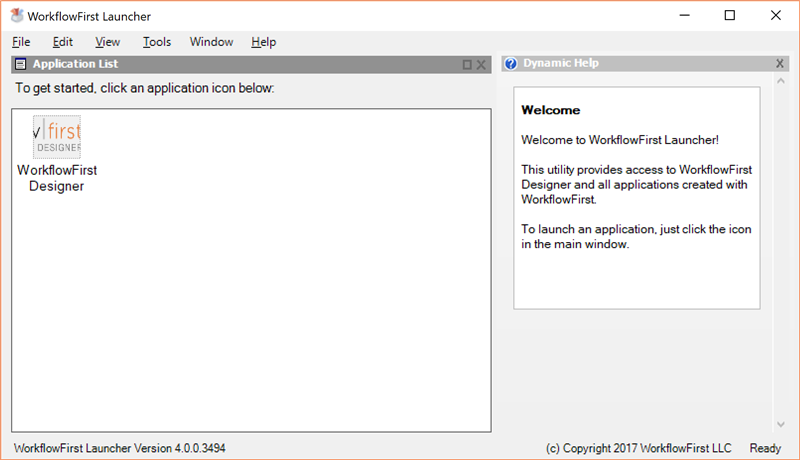Click the 'To launch an application' help paragraph
The image size is (800, 460).
pos(636,237)
